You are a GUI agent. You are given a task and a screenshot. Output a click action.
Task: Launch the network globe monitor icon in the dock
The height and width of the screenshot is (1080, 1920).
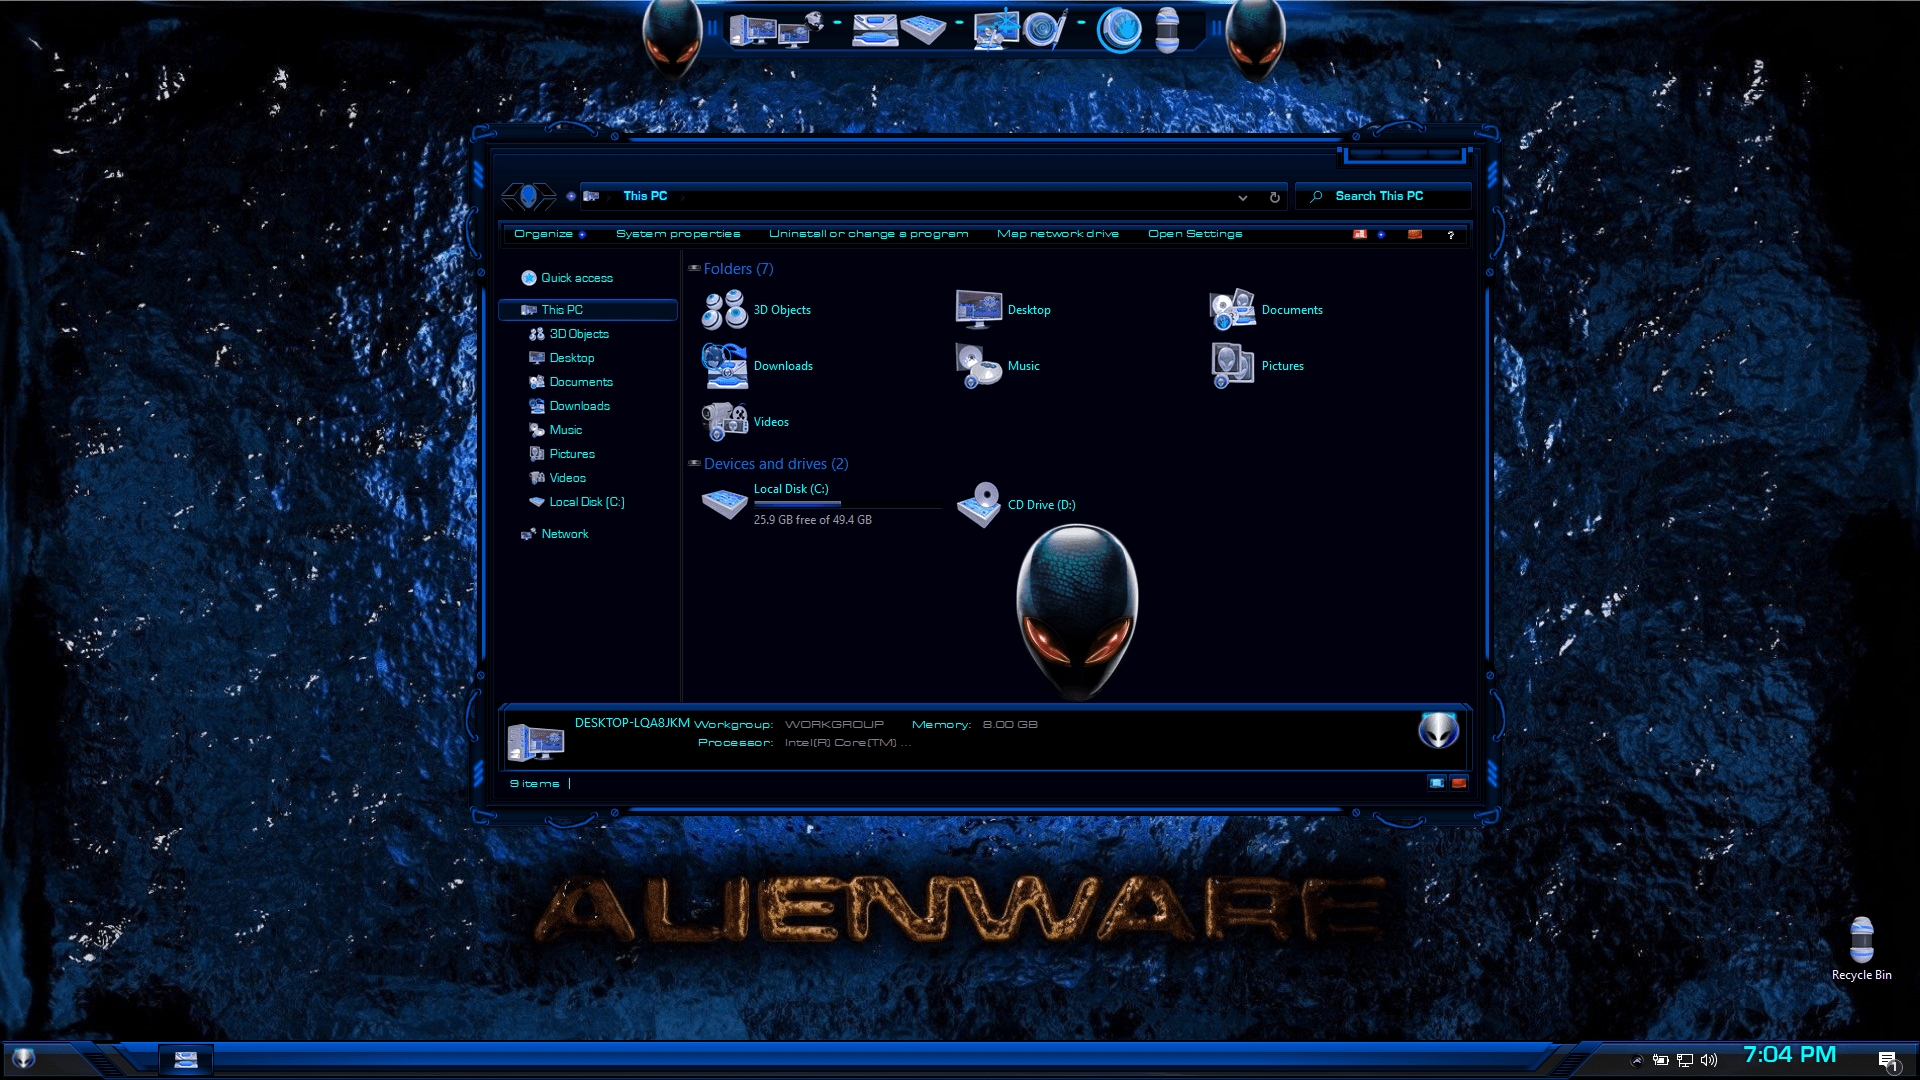tap(801, 30)
